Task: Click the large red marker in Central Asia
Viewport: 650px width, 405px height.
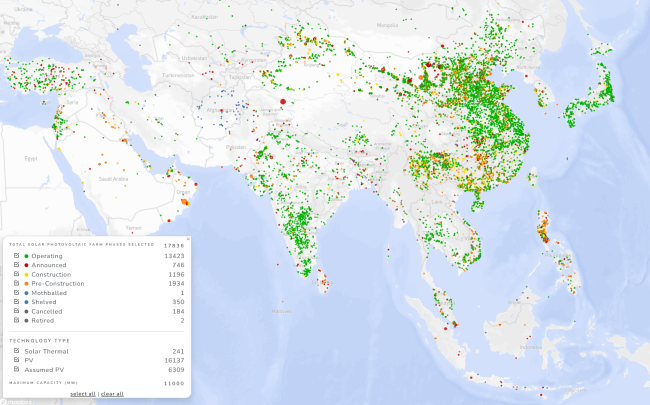Action: tap(283, 101)
